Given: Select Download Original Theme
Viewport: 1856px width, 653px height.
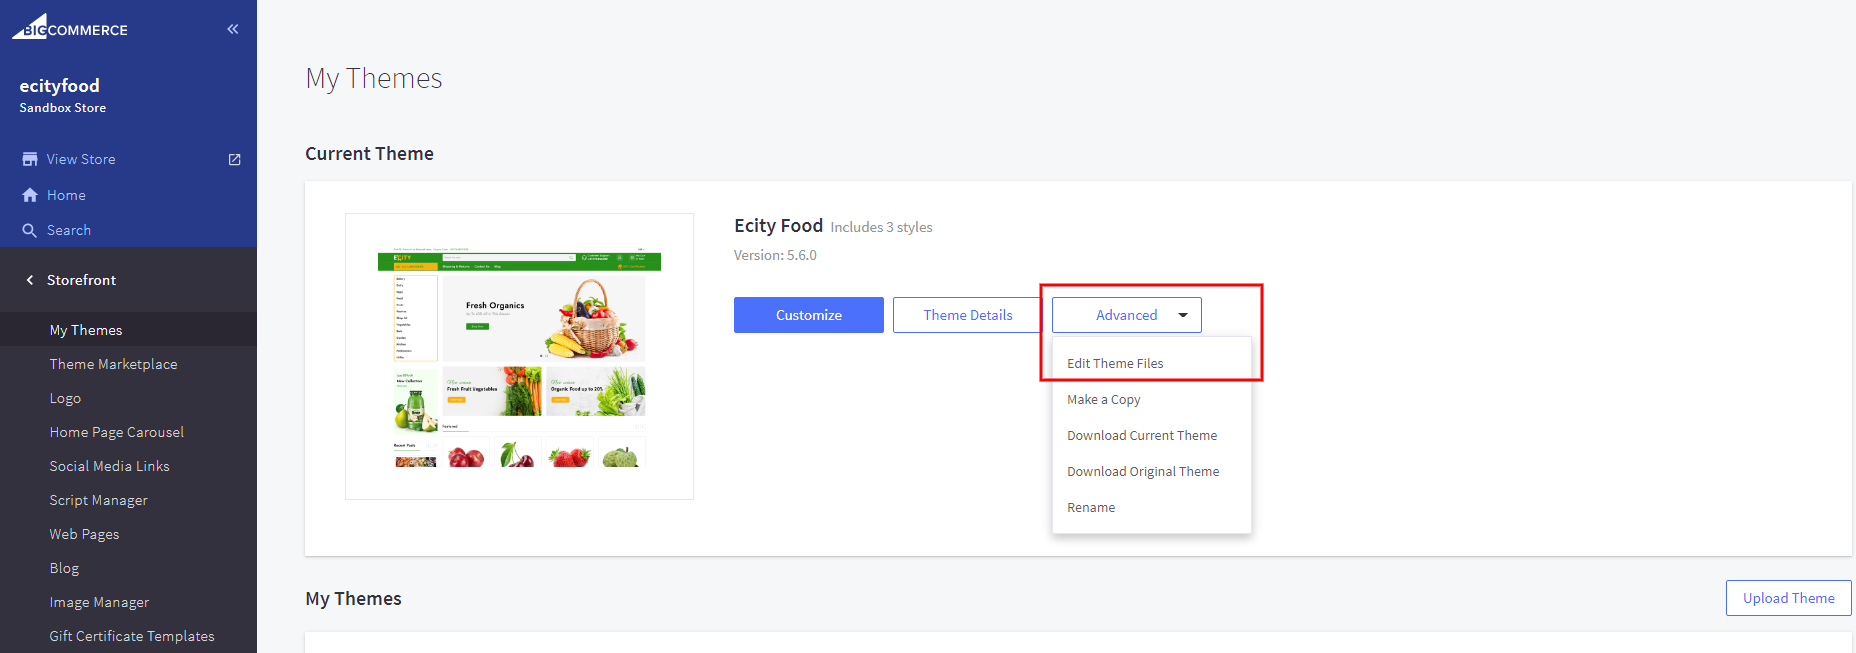Looking at the screenshot, I should (x=1142, y=471).
